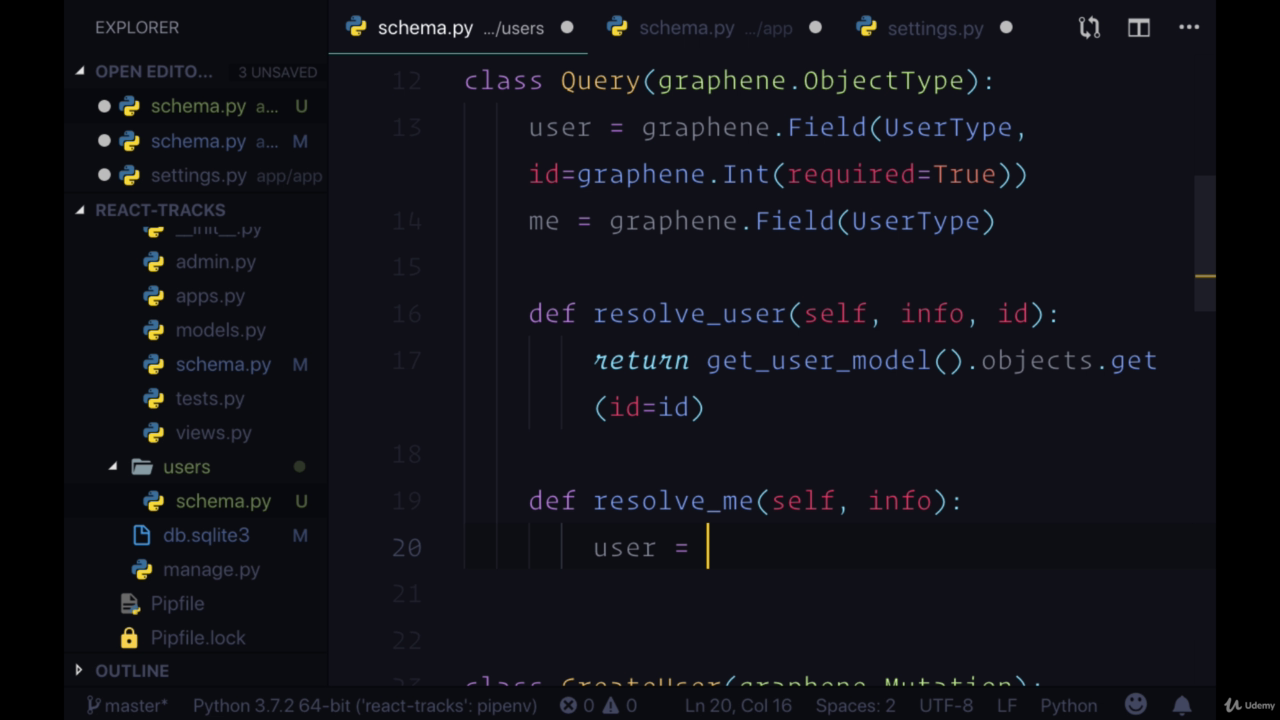
Task: Click Python icon beside models.py
Action: pos(153,330)
